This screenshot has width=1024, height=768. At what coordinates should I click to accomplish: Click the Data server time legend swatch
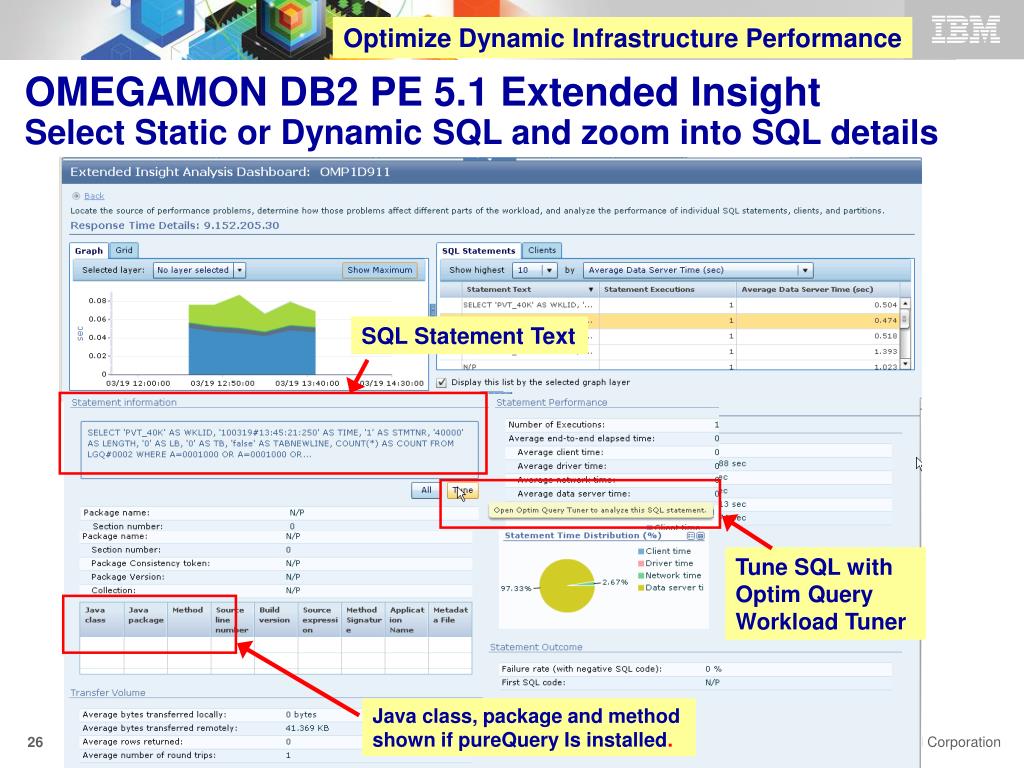point(641,588)
